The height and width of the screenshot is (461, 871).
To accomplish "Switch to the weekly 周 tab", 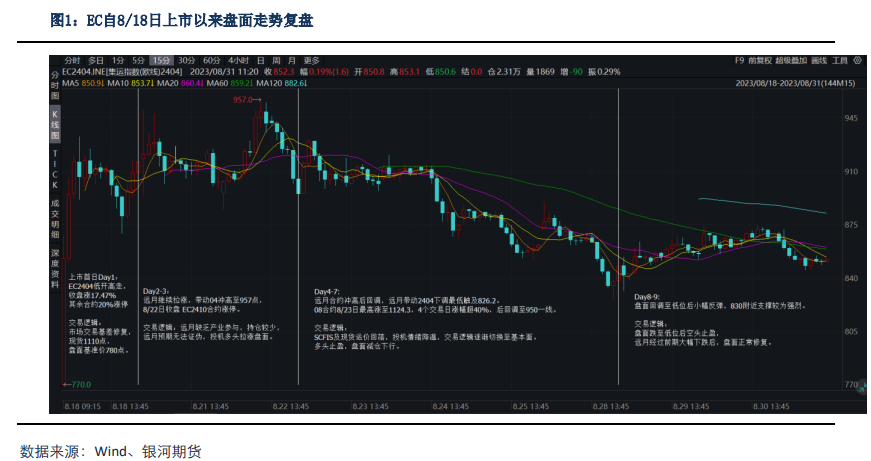I will tap(276, 61).
